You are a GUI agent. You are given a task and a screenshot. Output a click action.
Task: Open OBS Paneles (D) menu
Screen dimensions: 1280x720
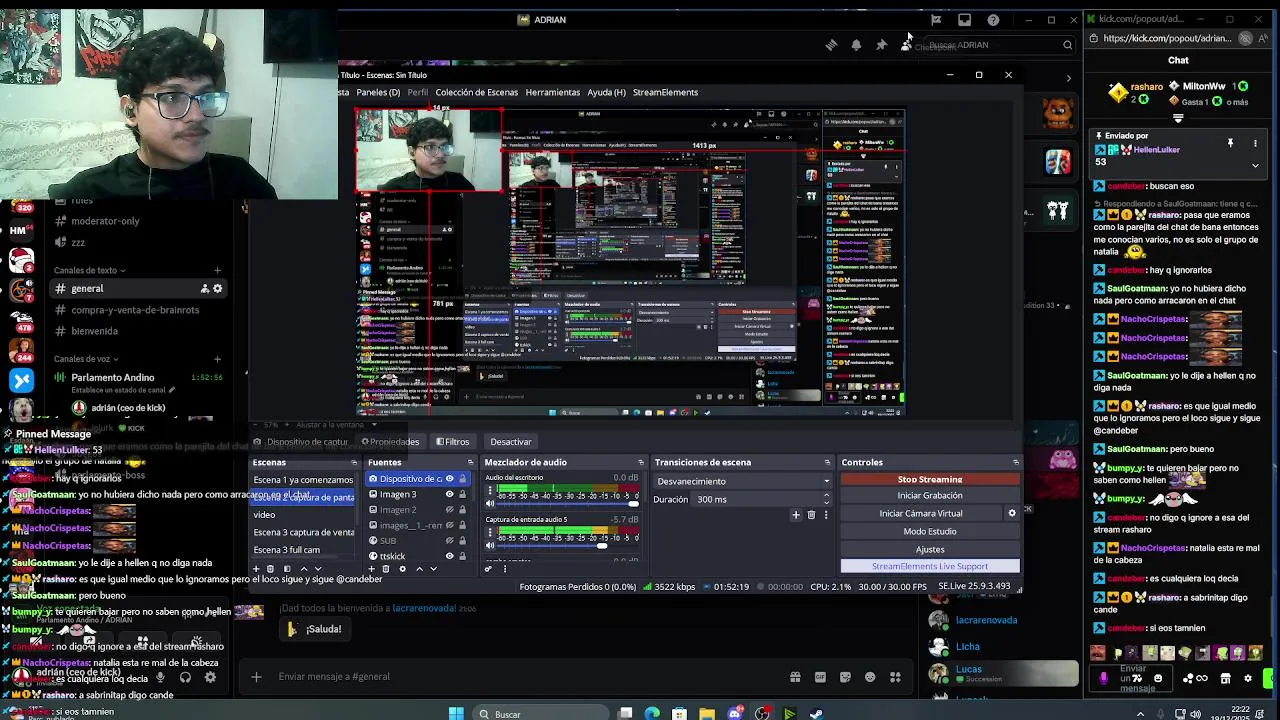point(378,92)
